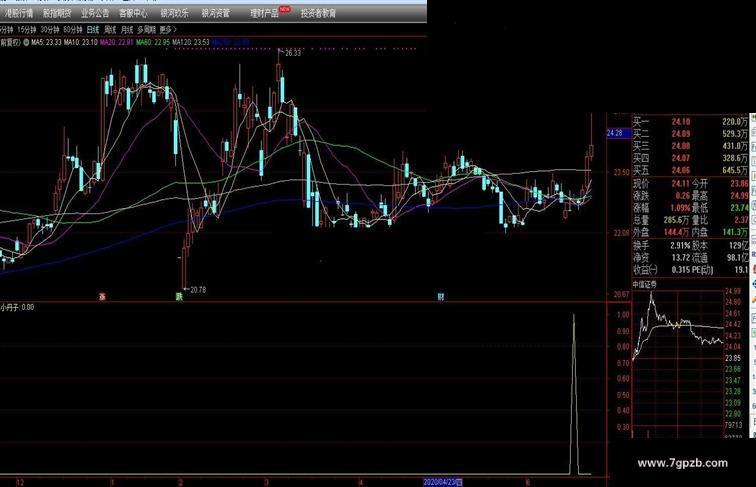Open the 客服中心 menu item
The height and width of the screenshot is (487, 756).
(133, 13)
